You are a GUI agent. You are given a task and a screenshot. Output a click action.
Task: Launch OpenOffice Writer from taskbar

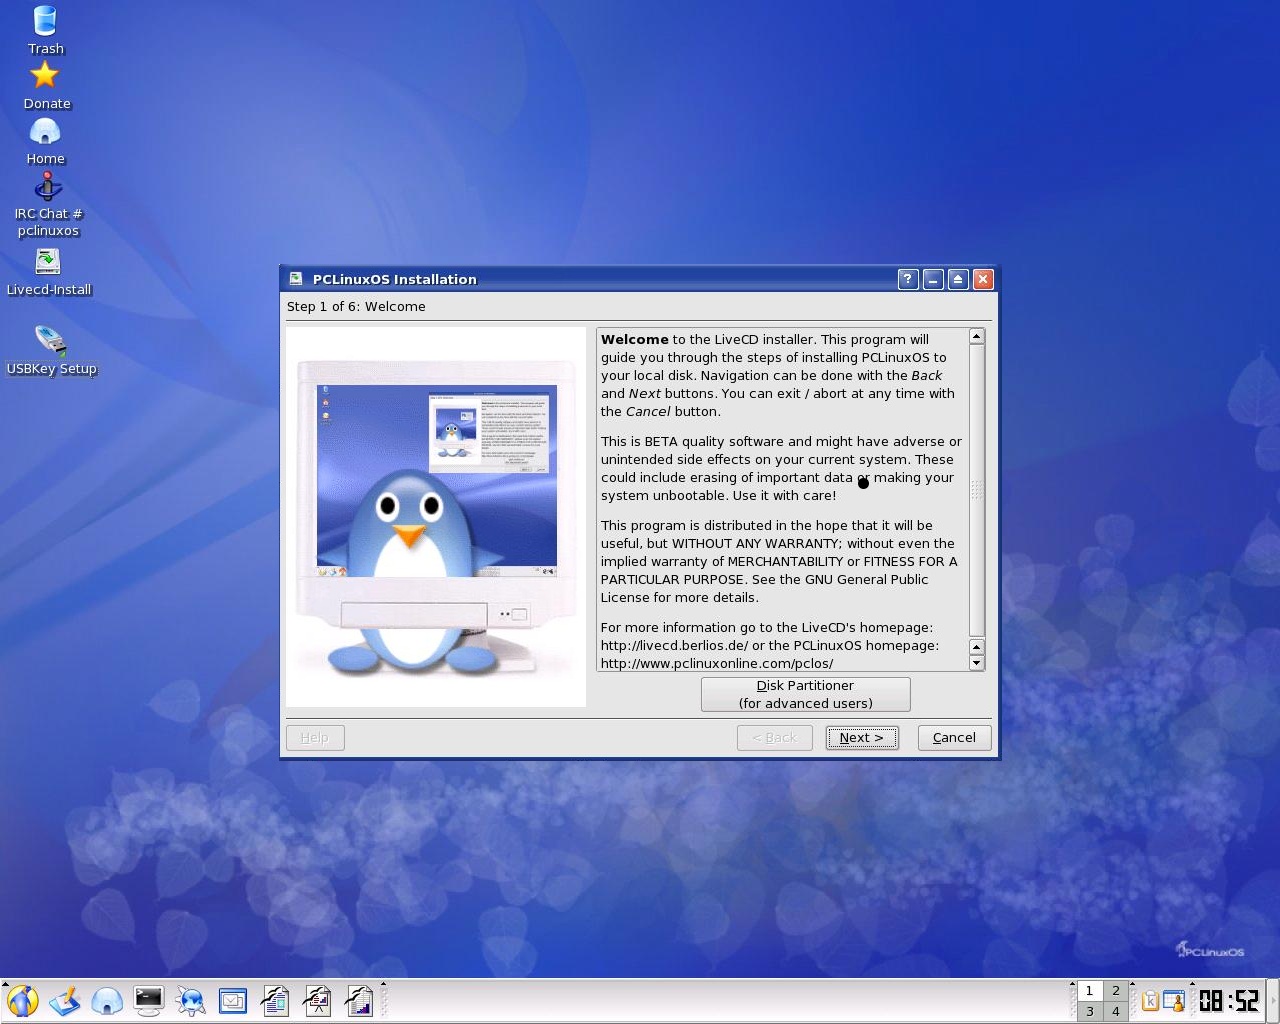click(x=275, y=1001)
